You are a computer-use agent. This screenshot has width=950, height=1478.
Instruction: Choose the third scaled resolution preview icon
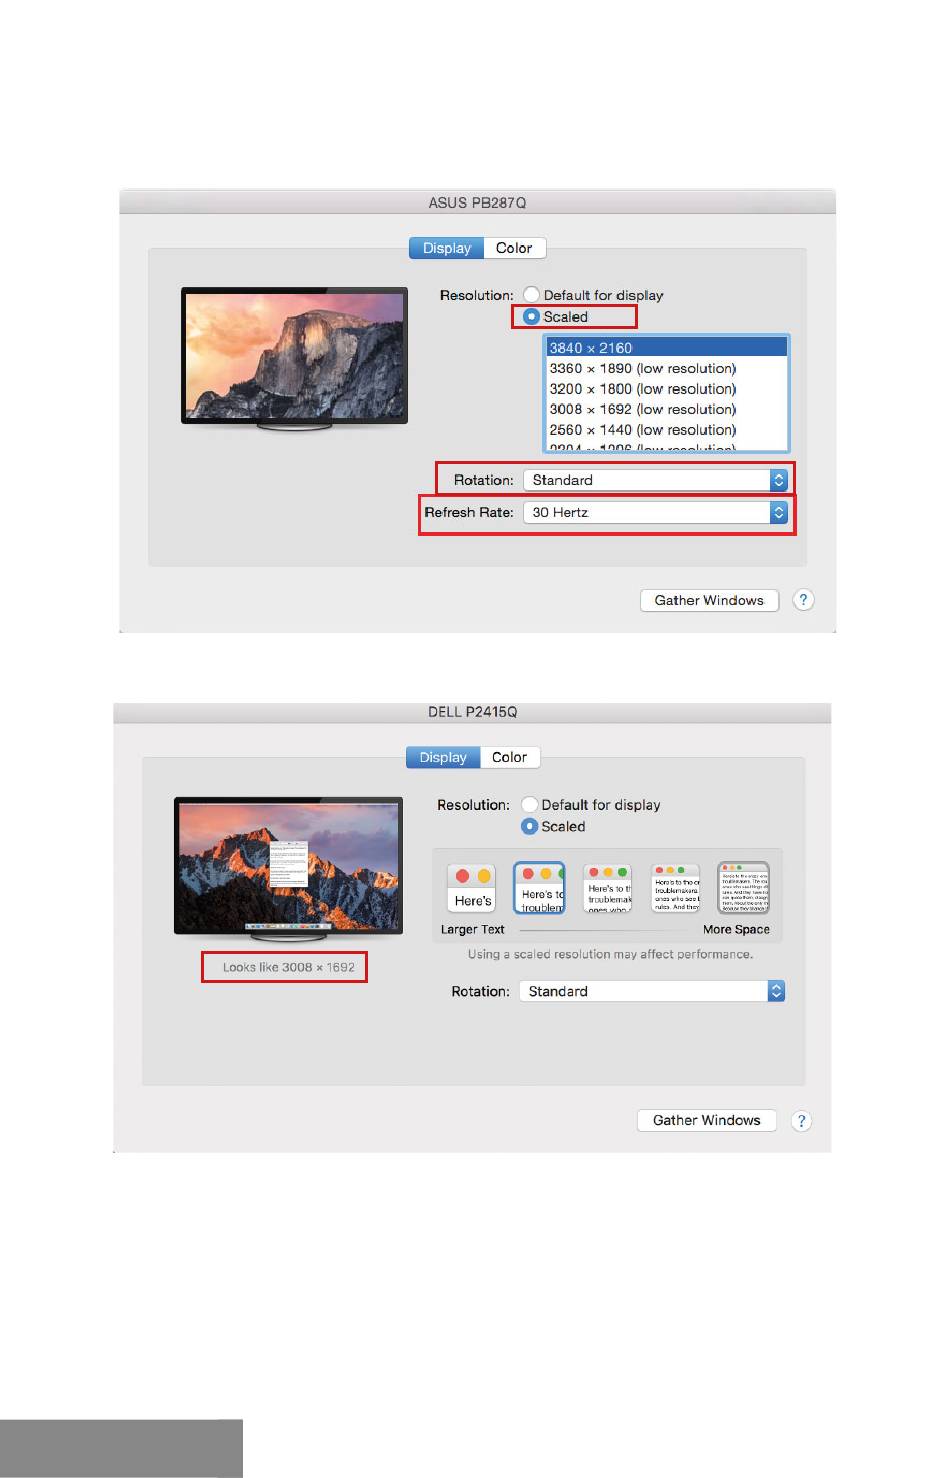click(x=607, y=888)
